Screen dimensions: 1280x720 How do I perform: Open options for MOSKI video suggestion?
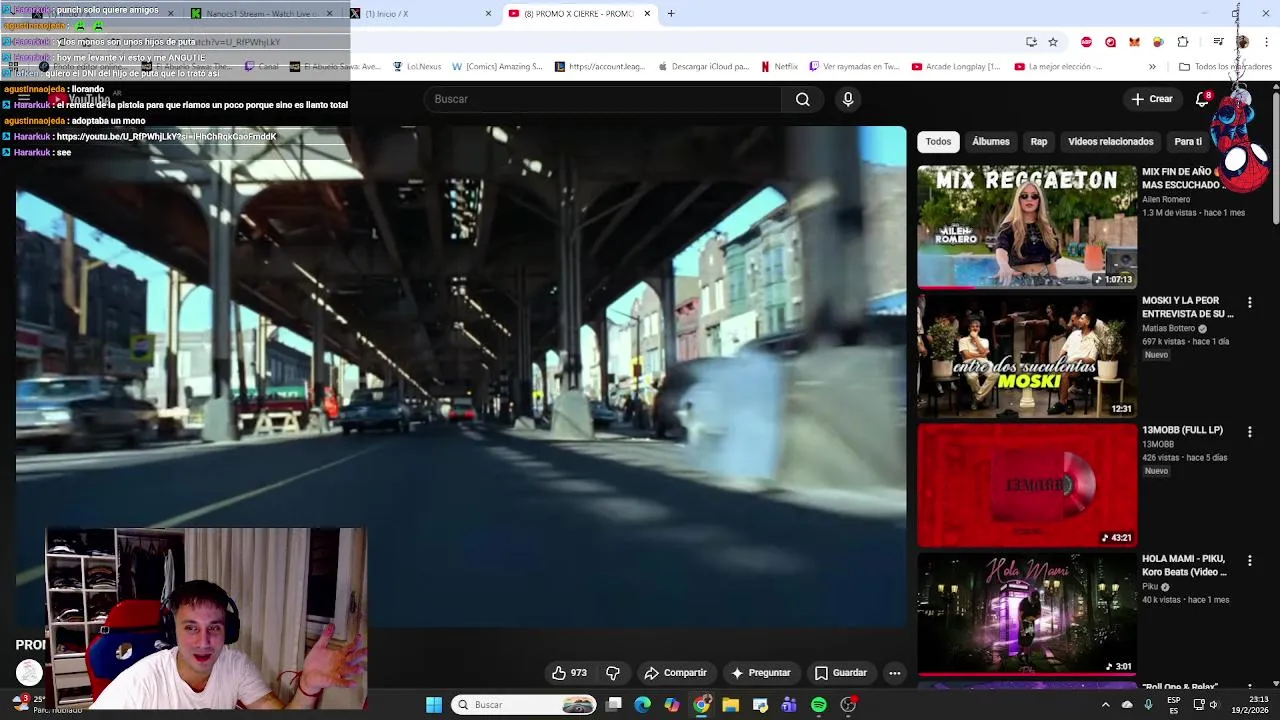pyautogui.click(x=1249, y=302)
